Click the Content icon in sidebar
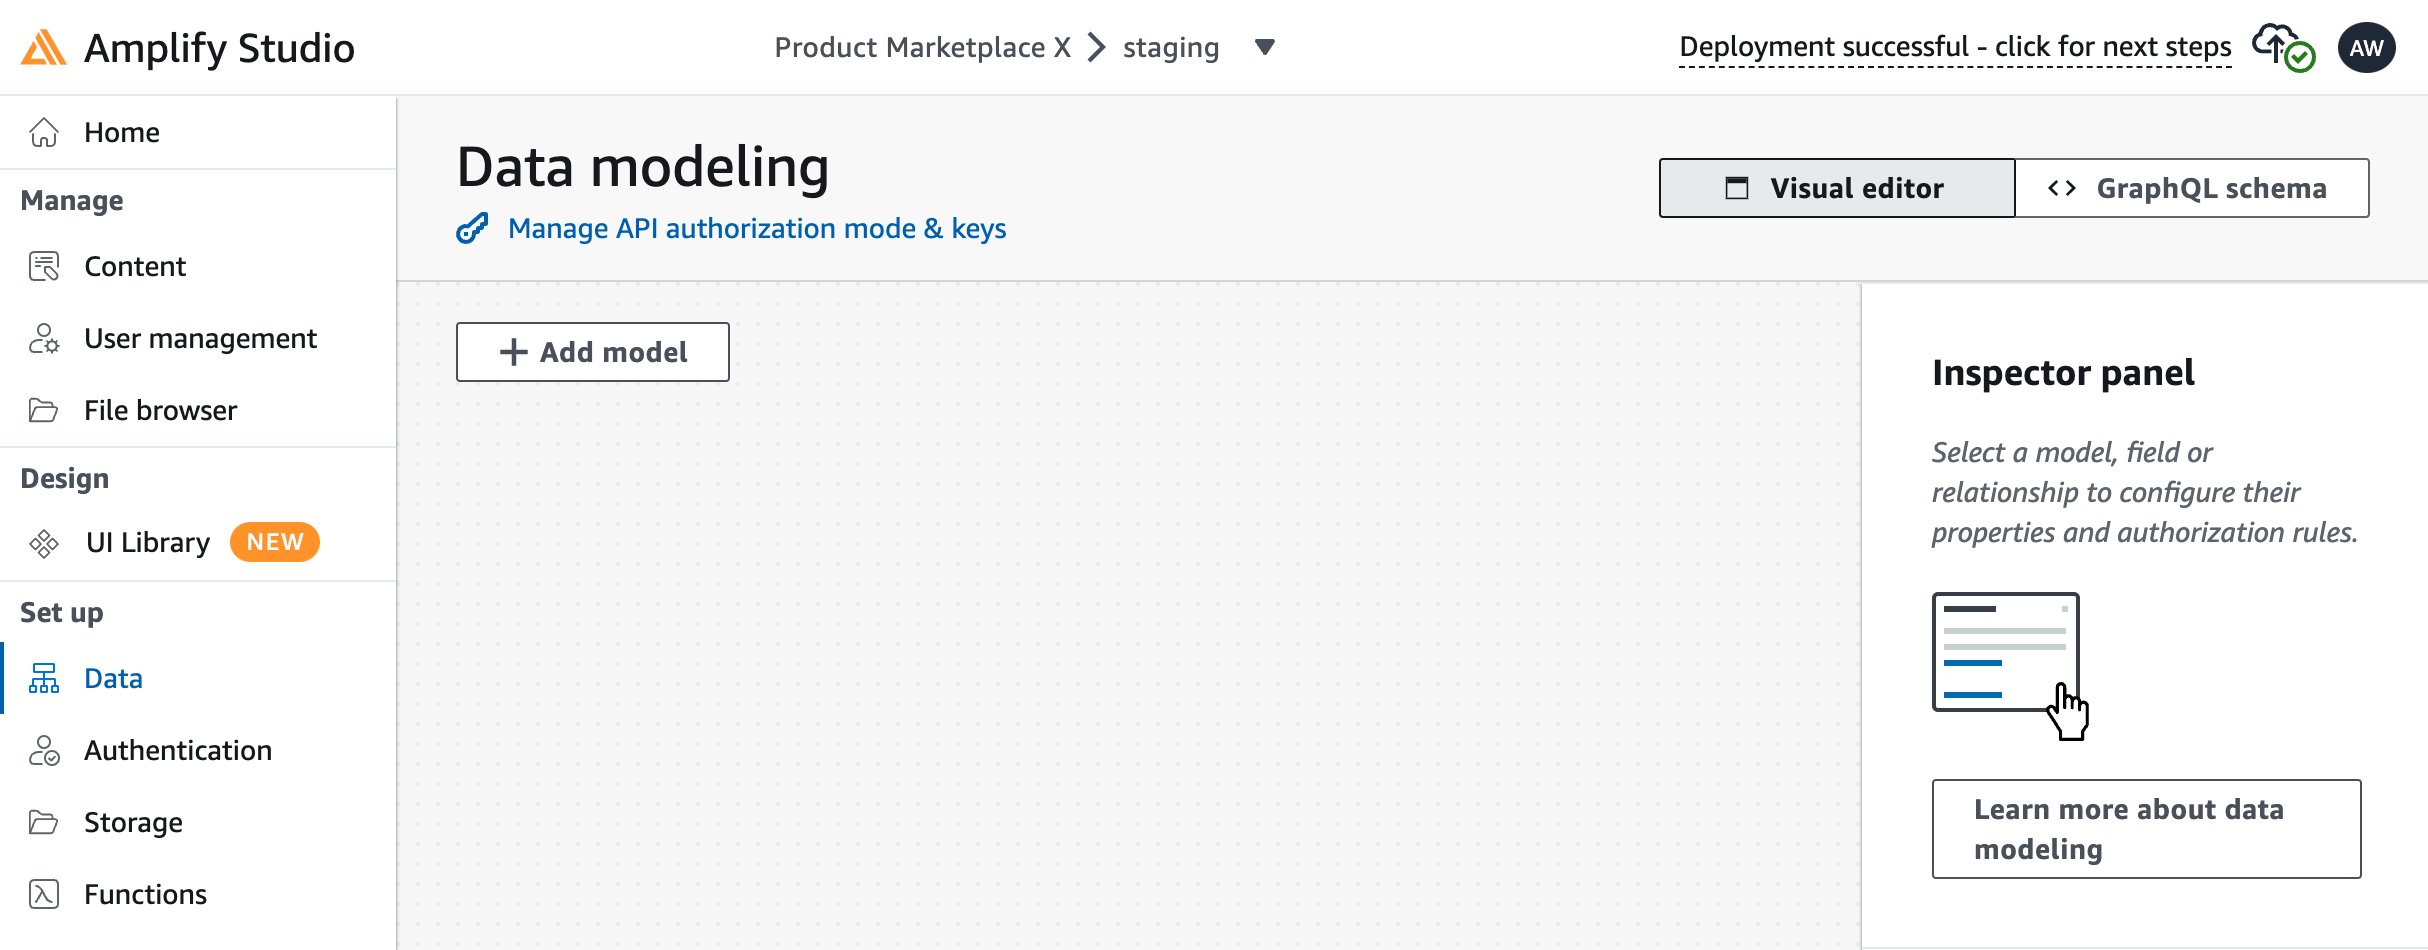Image resolution: width=2428 pixels, height=950 pixels. point(44,266)
